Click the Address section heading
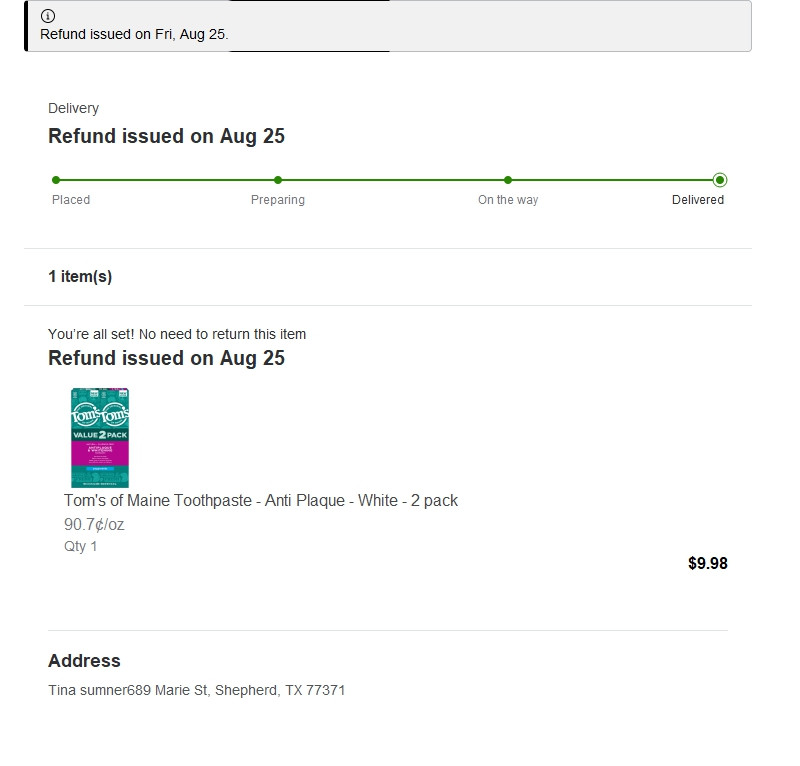 (84, 661)
